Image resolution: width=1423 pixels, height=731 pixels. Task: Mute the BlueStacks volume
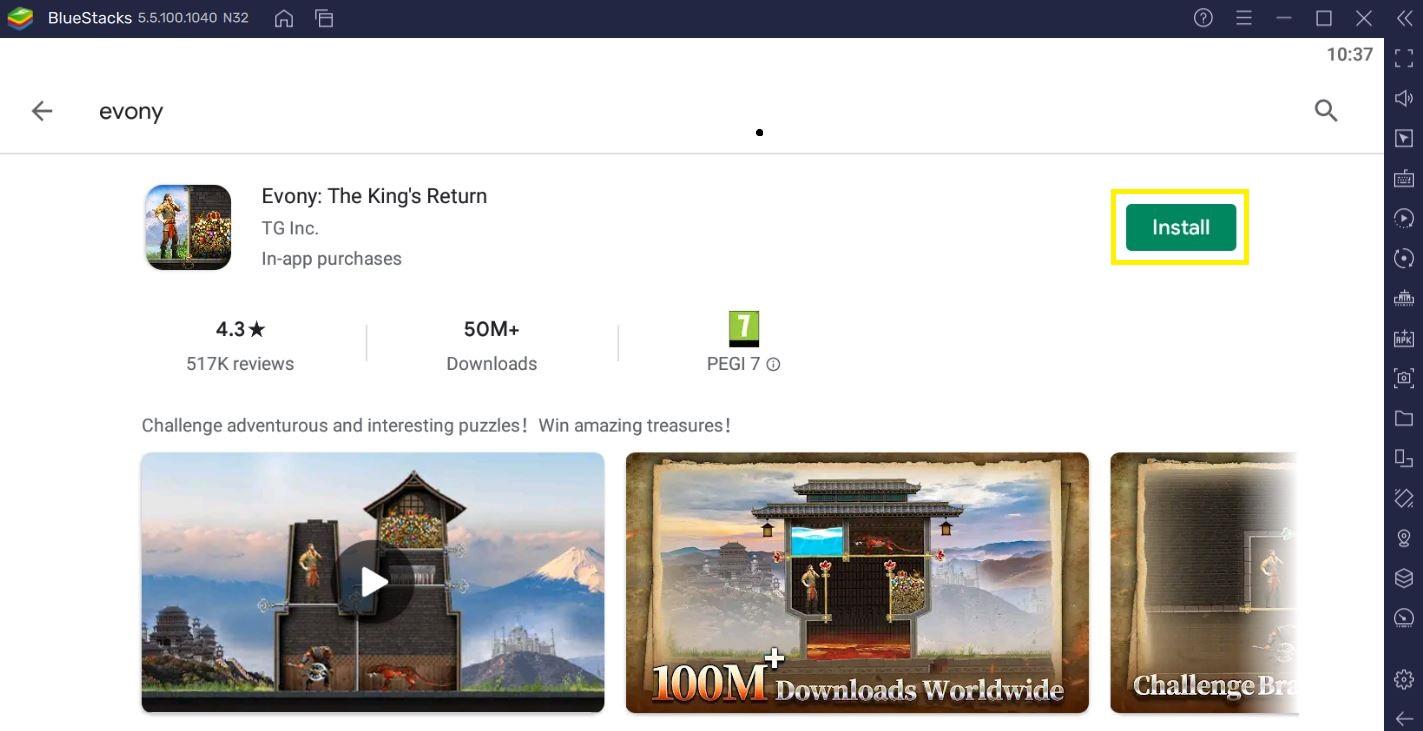pyautogui.click(x=1403, y=97)
